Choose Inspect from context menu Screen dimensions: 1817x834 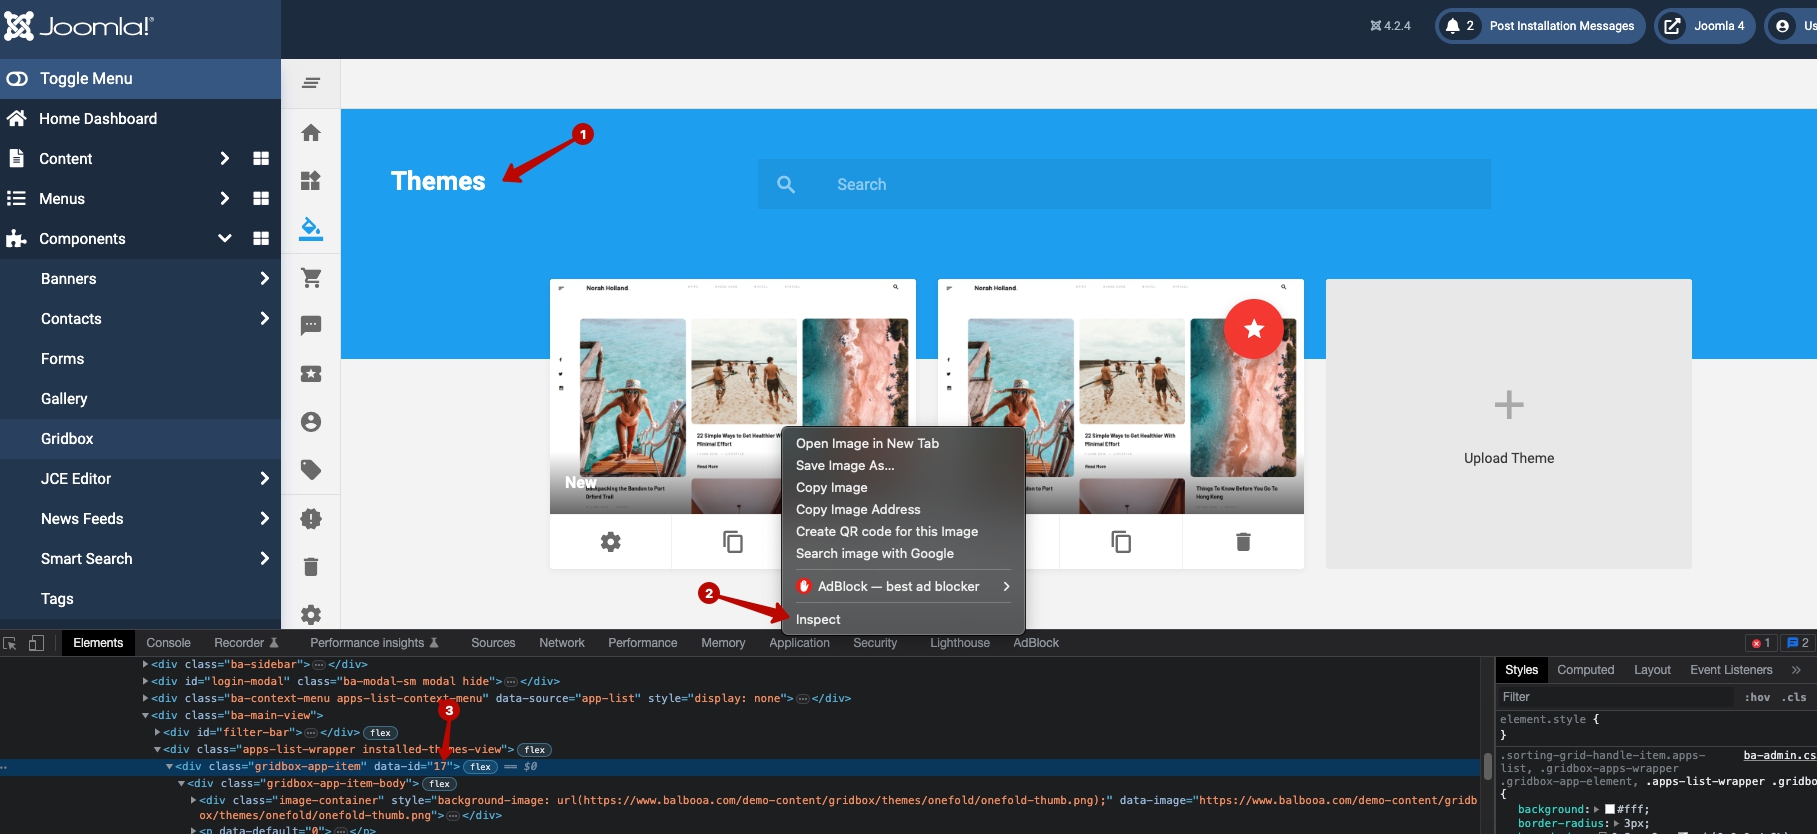tap(818, 619)
